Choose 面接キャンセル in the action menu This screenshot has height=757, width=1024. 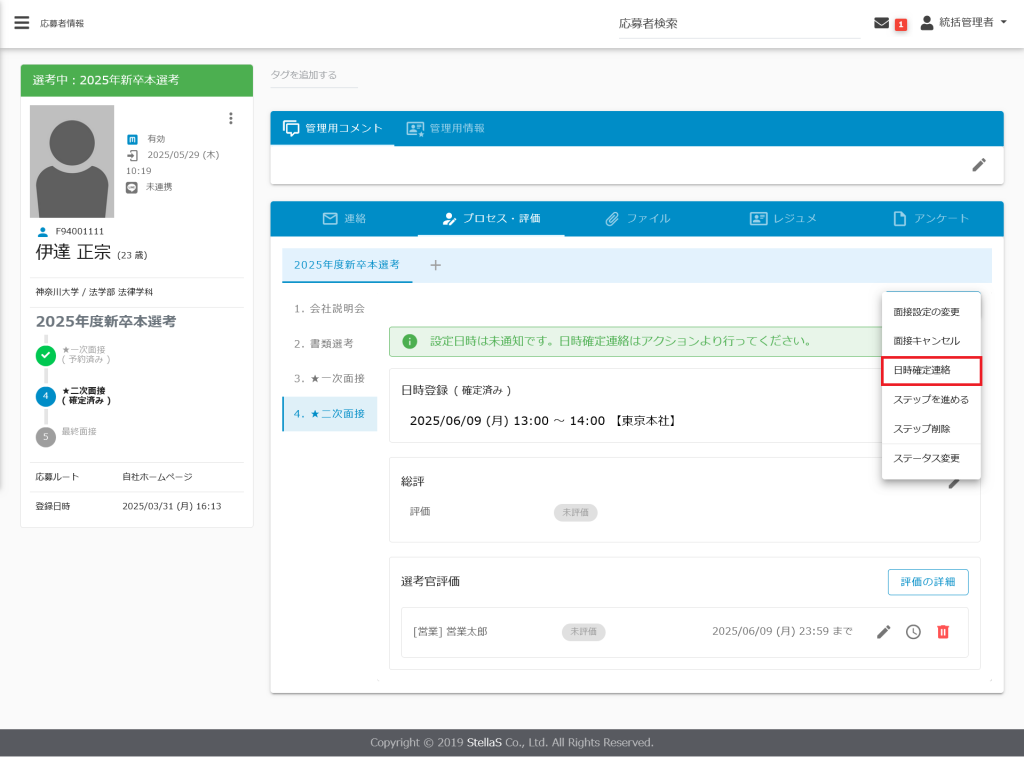pyautogui.click(x=926, y=341)
